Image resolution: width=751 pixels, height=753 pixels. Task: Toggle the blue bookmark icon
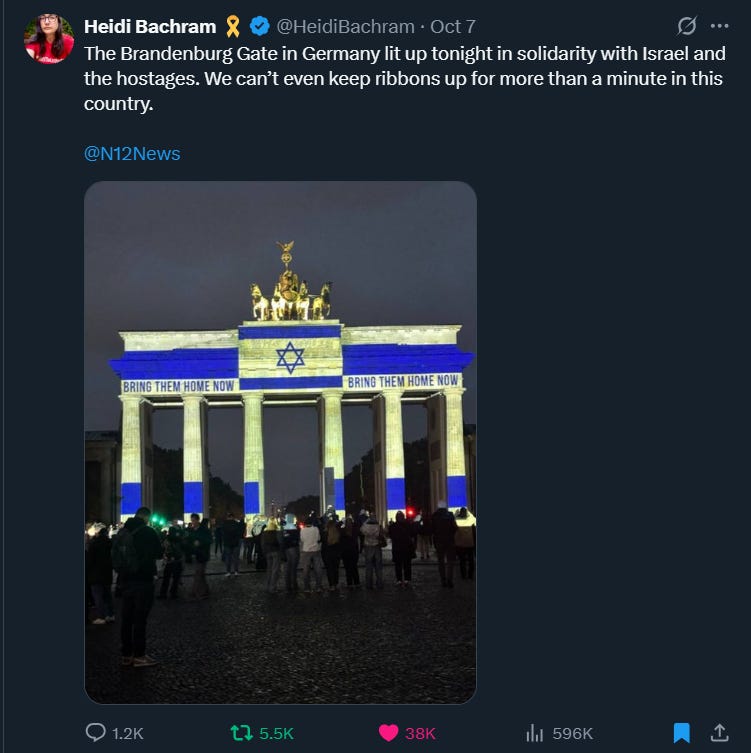(681, 733)
